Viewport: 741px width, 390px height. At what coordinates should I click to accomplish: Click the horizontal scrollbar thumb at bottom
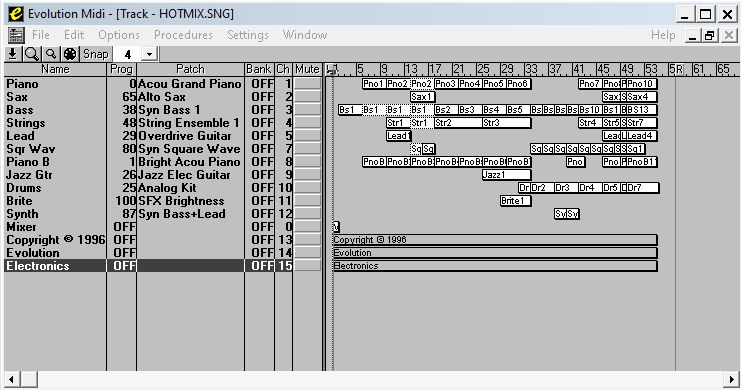click(x=29, y=379)
